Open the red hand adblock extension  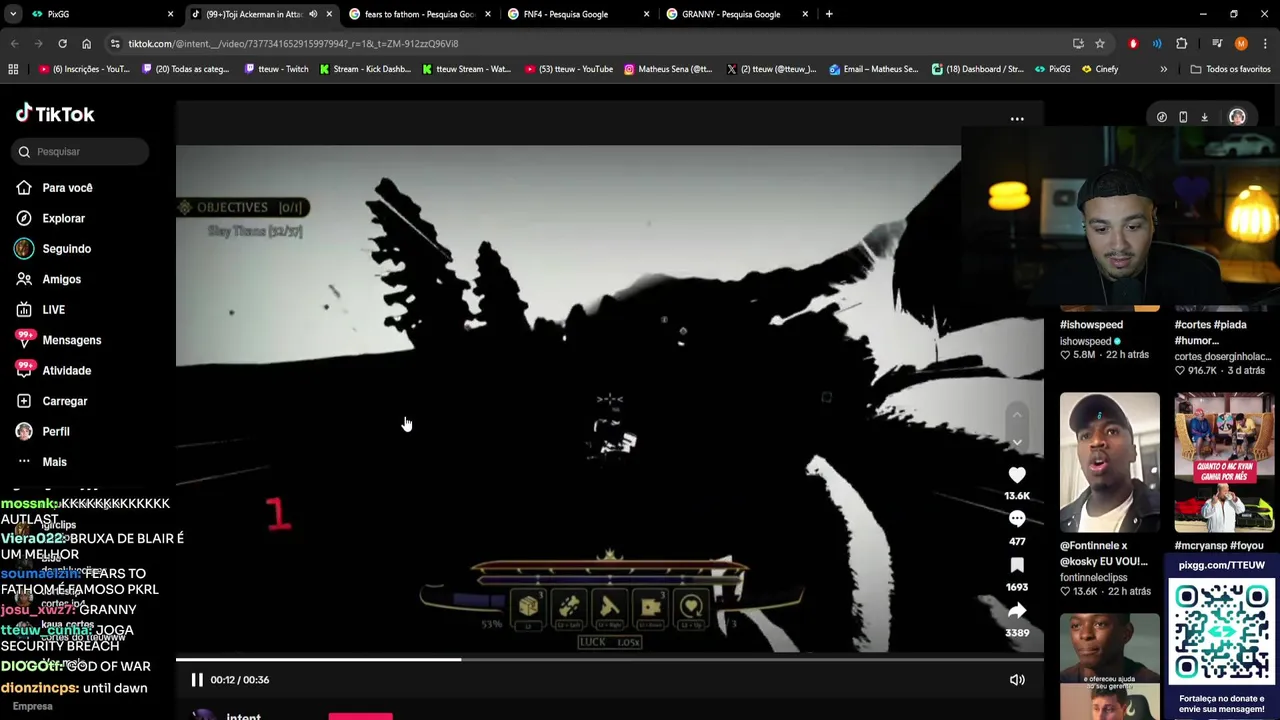click(x=1133, y=44)
